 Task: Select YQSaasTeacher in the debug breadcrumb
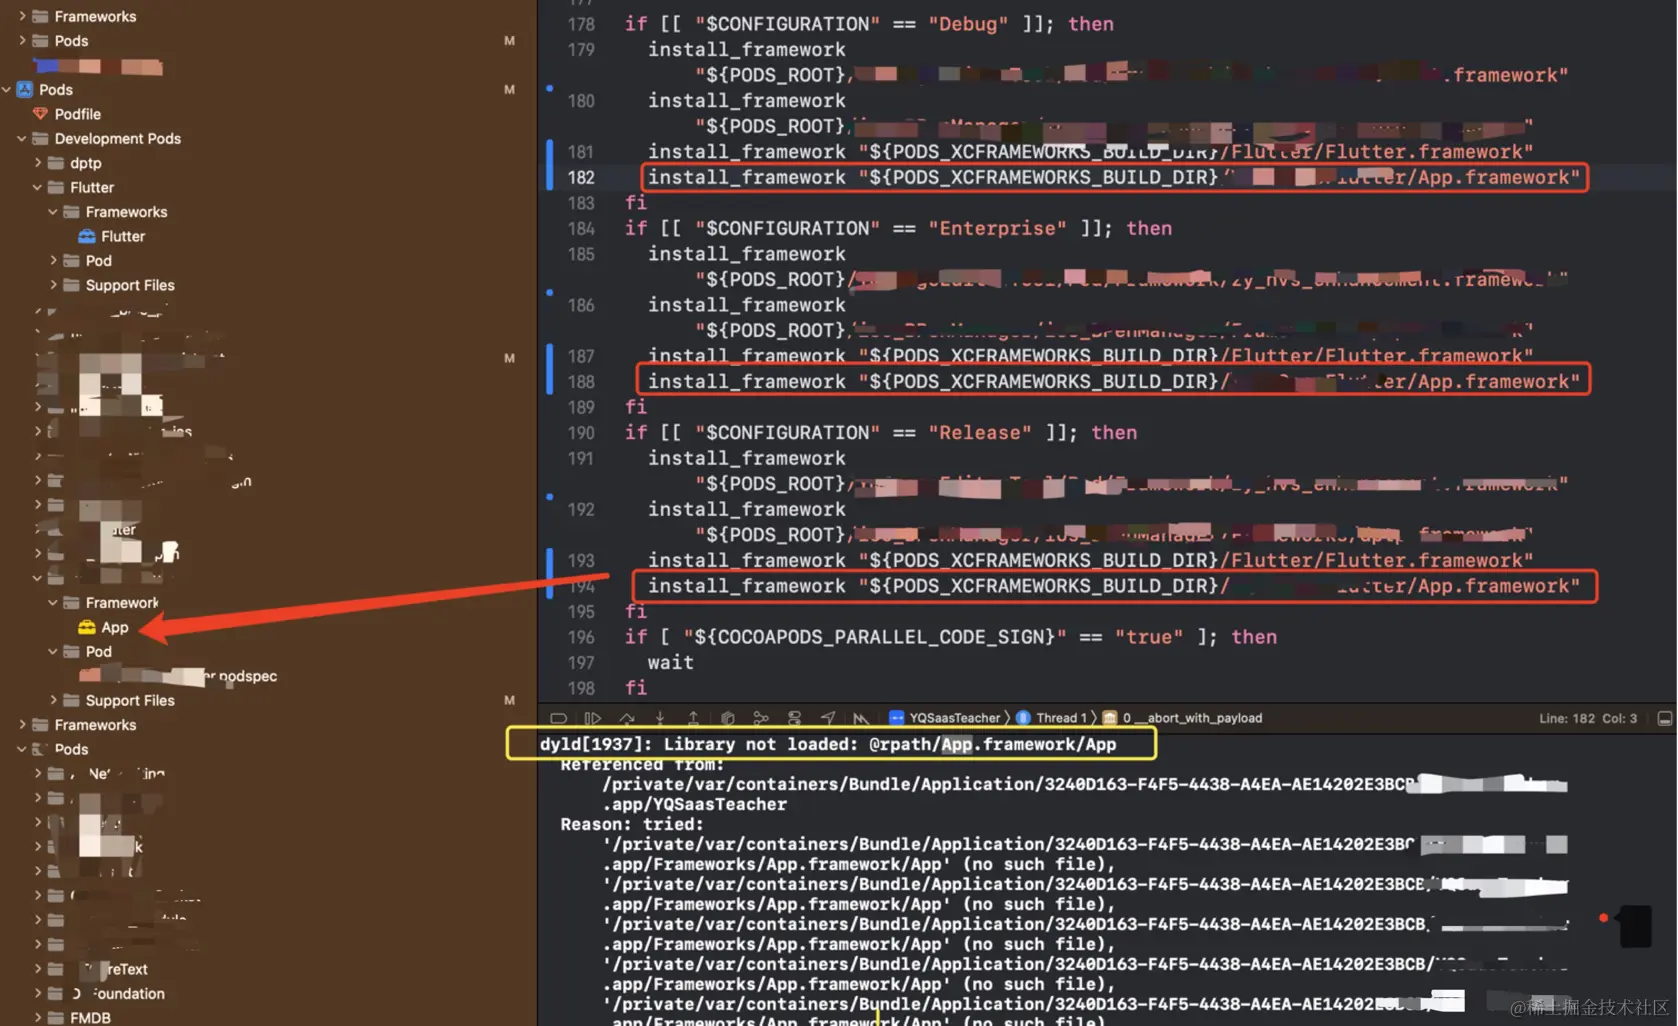[x=955, y=718]
